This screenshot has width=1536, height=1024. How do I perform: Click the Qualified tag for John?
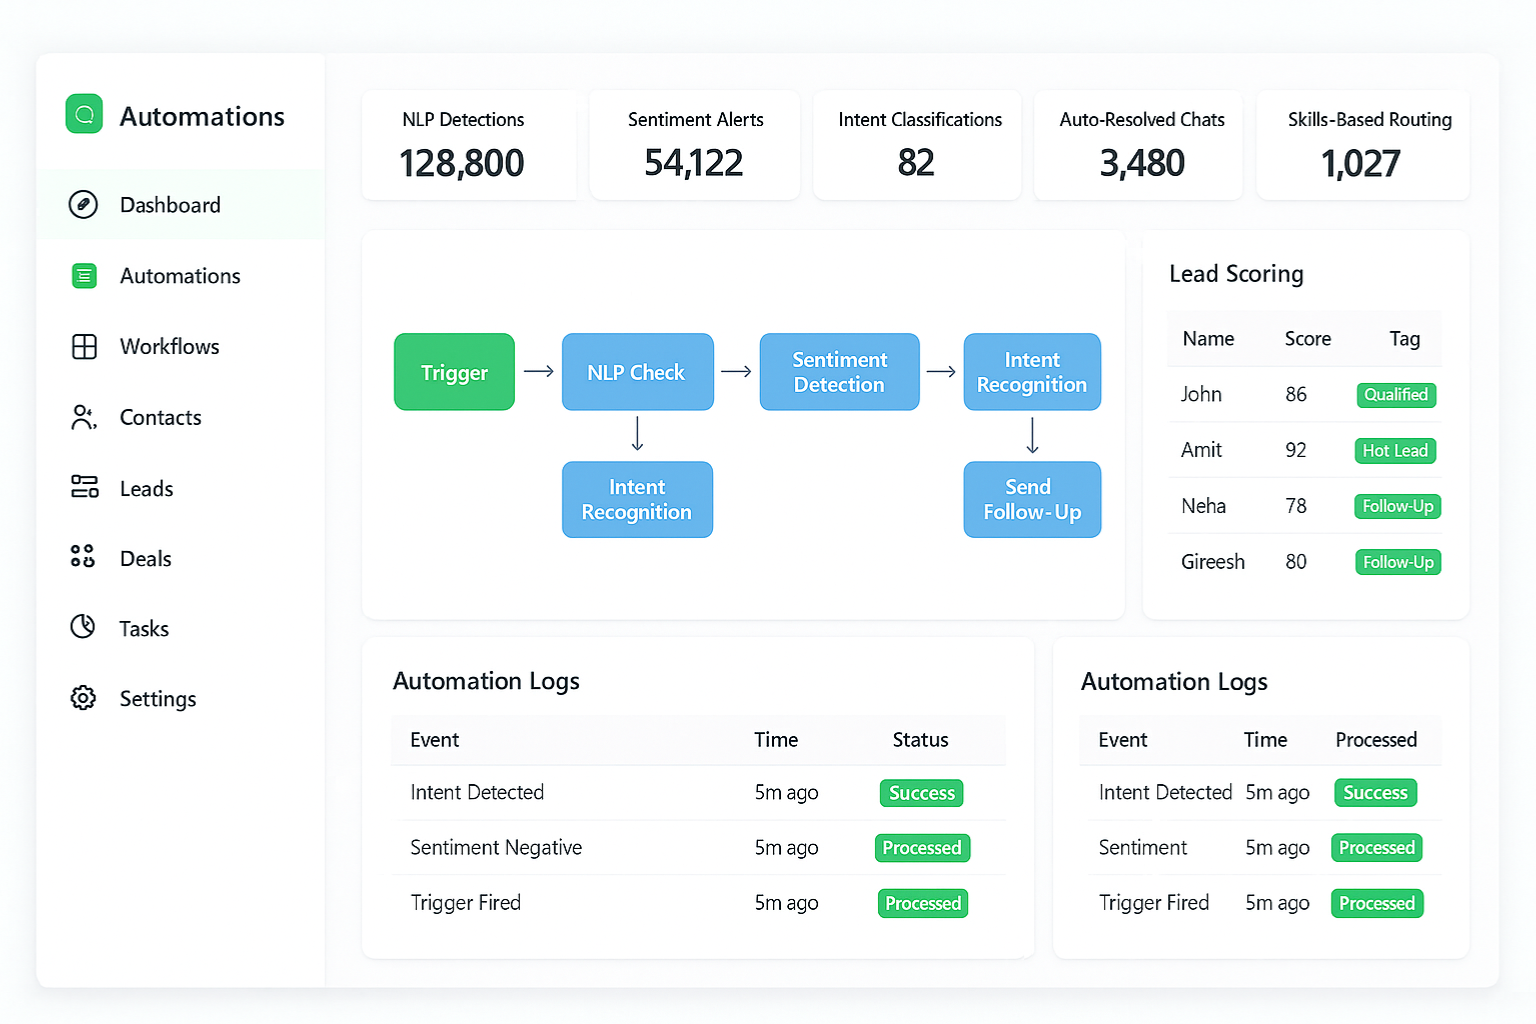pyautogui.click(x=1396, y=395)
